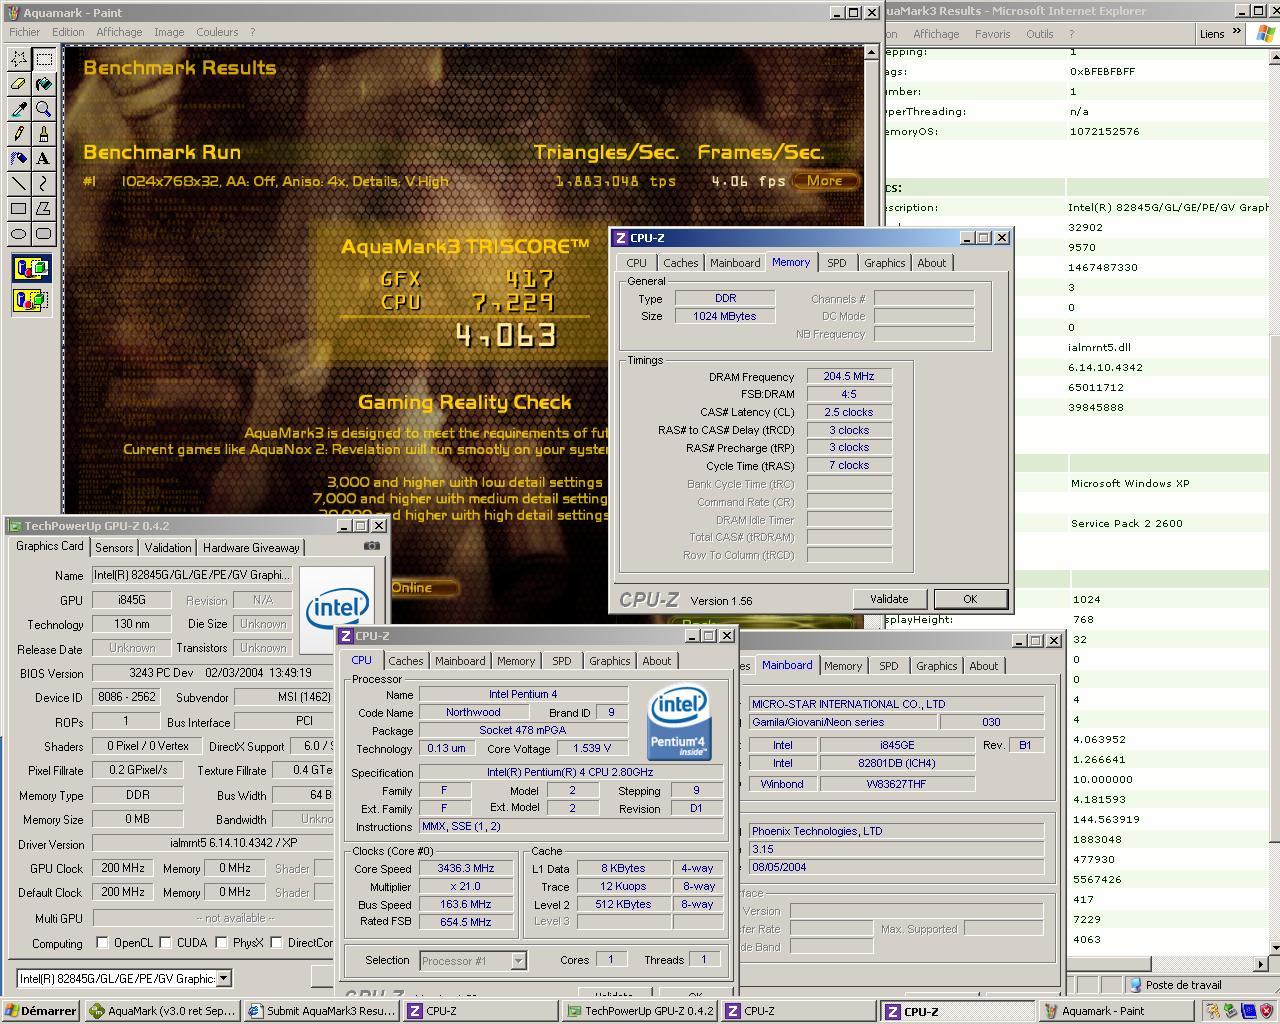Screen dimensions: 1280x1024
Task: Select the Pencil tool in Paint
Action: (18, 134)
